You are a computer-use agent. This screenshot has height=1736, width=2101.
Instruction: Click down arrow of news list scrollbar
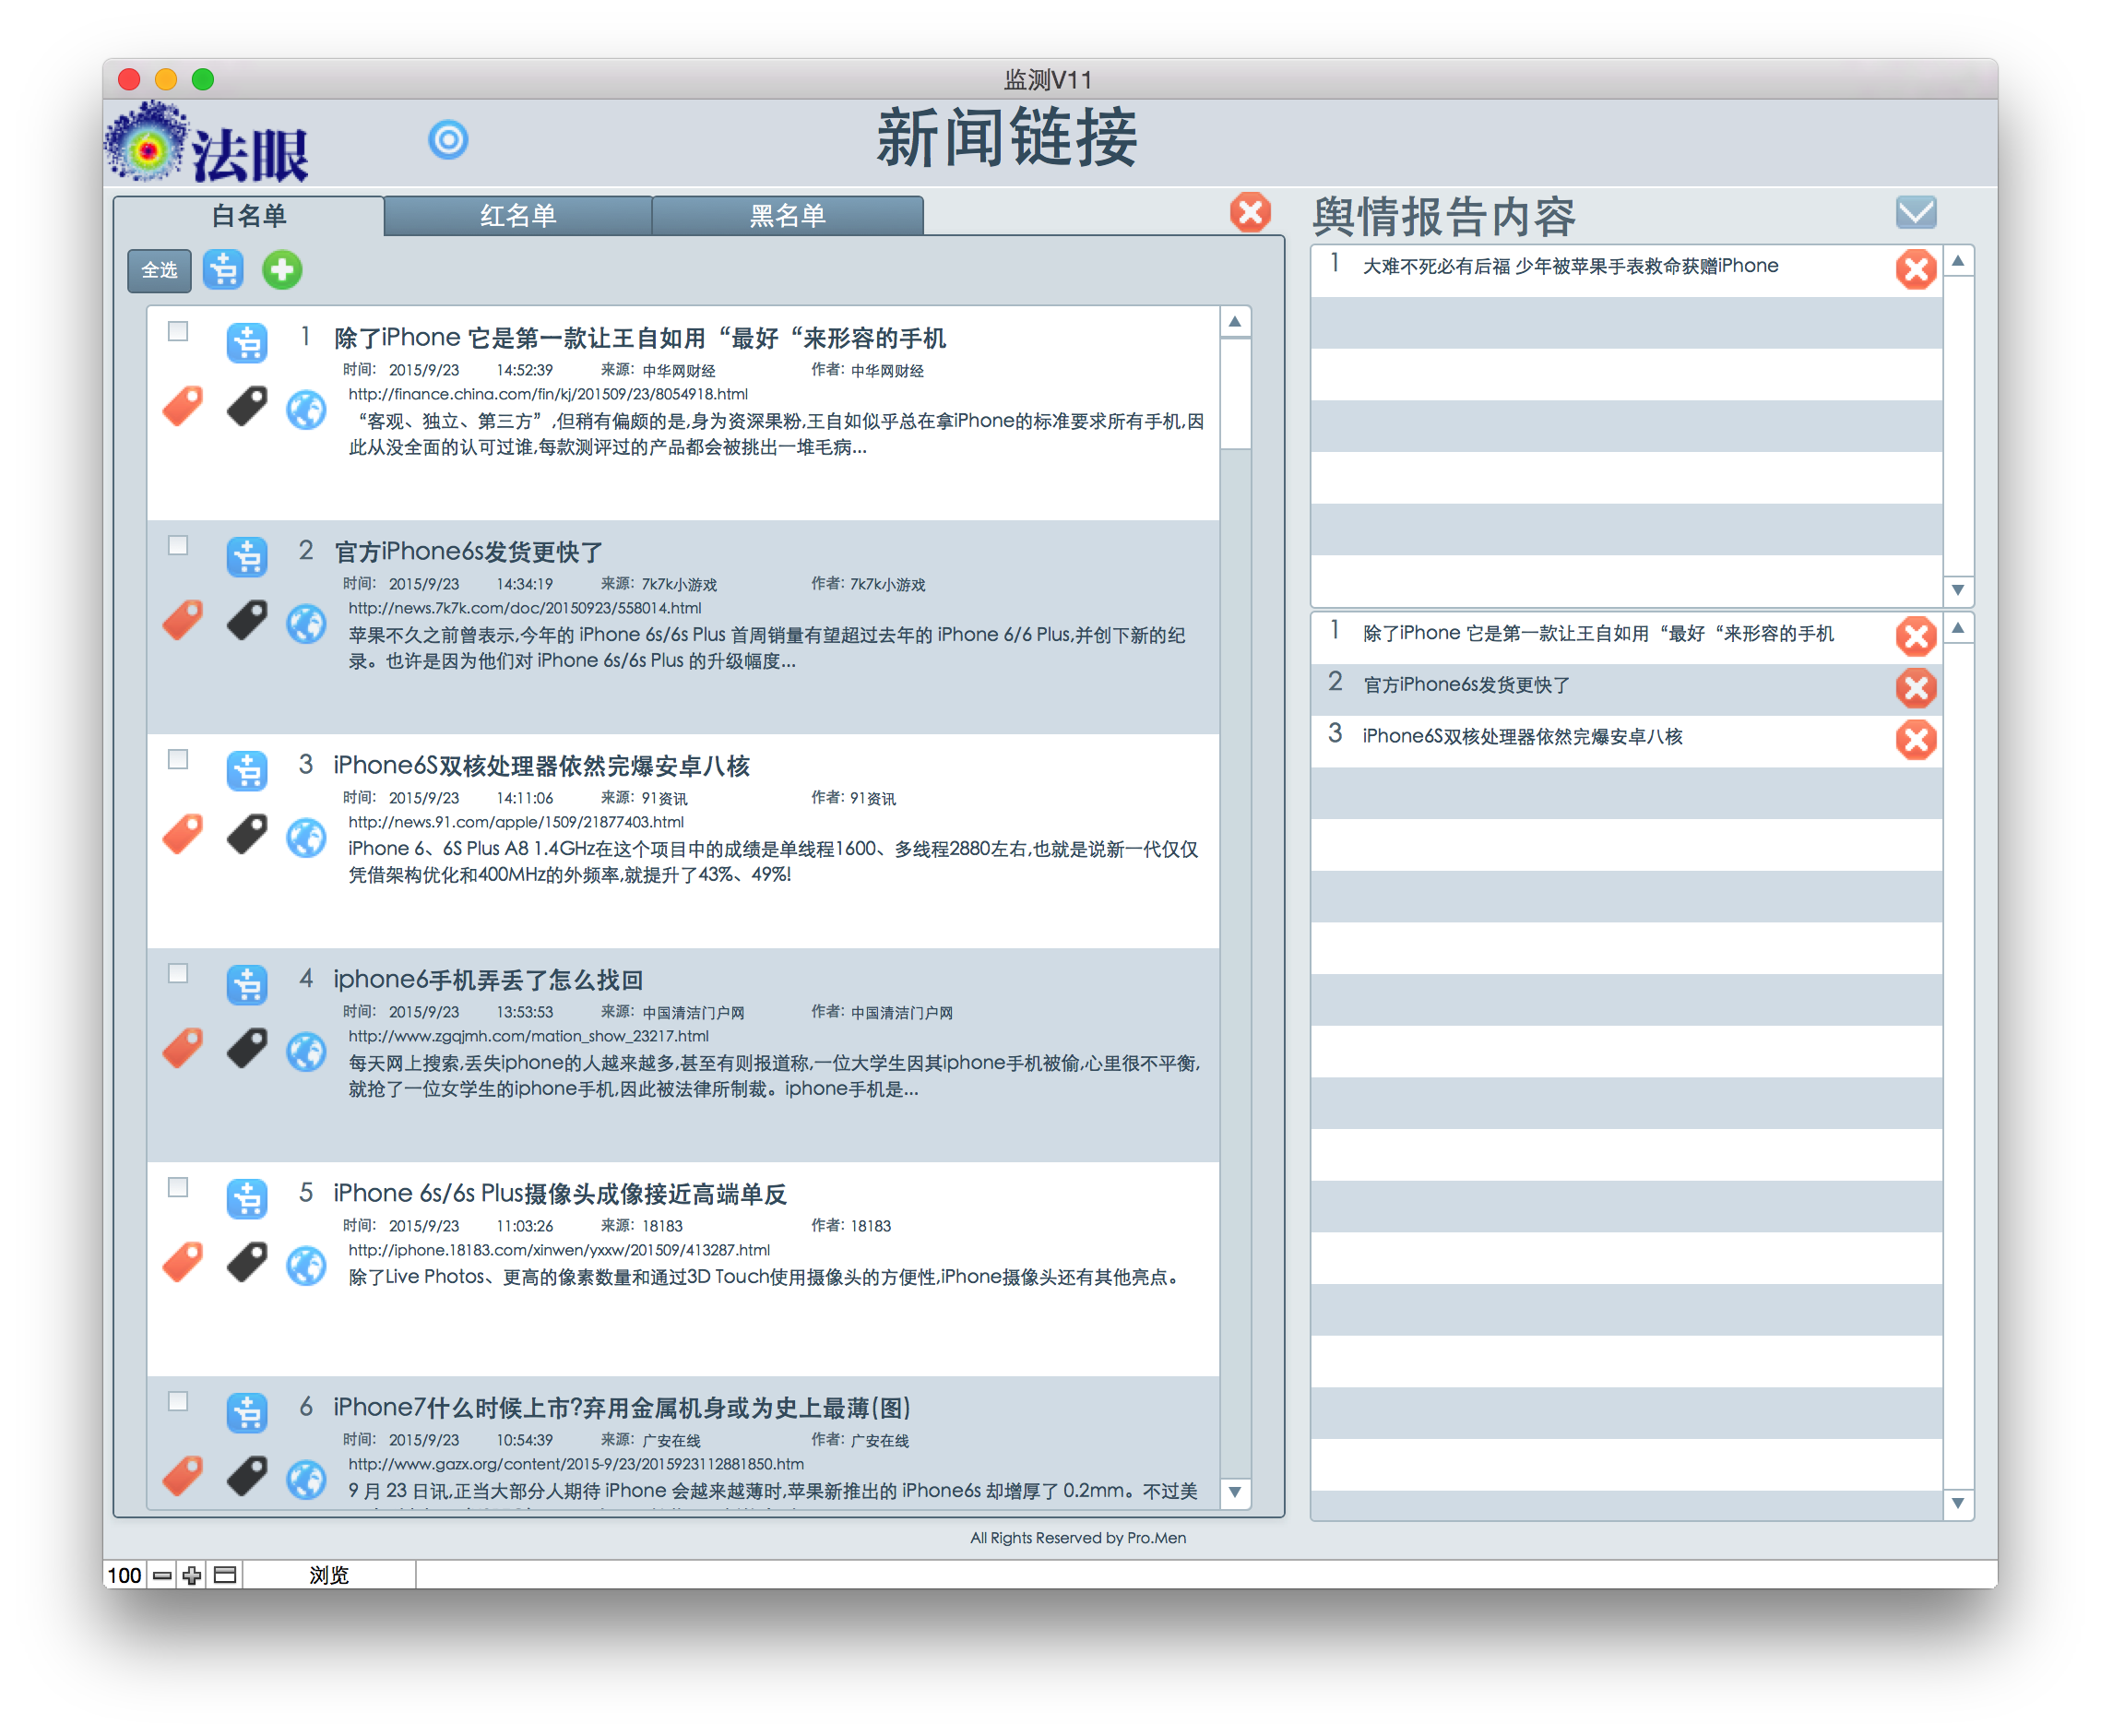click(1235, 1492)
